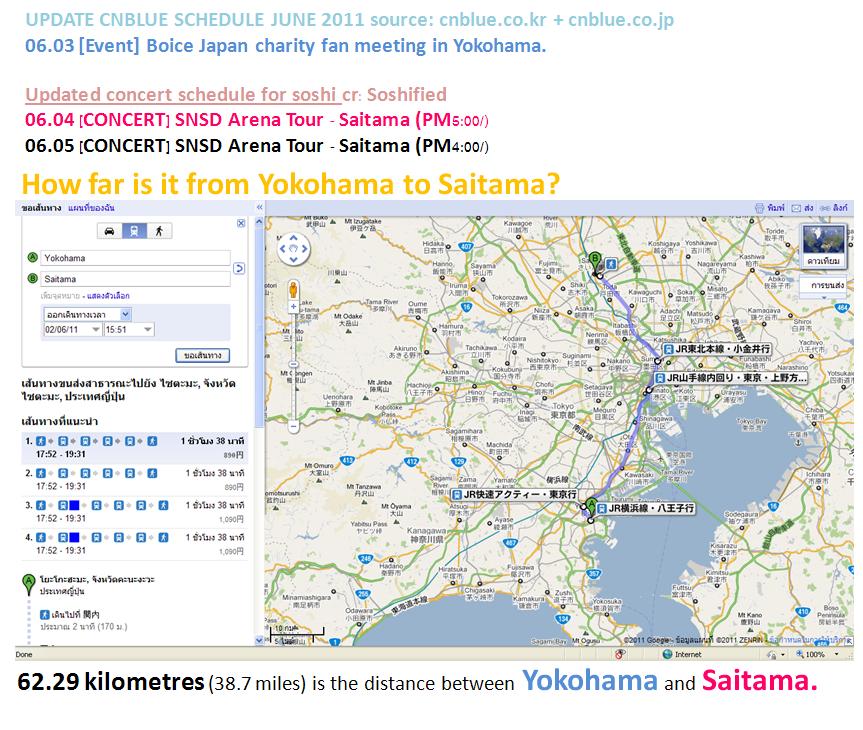This screenshot has height=730, width=863.
Task: Click the 'Kawaguchi' label on the map
Action: coord(644,292)
